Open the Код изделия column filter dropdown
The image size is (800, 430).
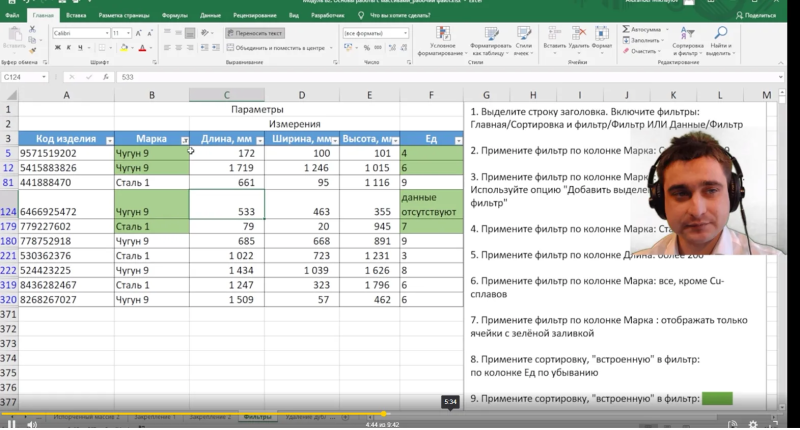click(110, 140)
